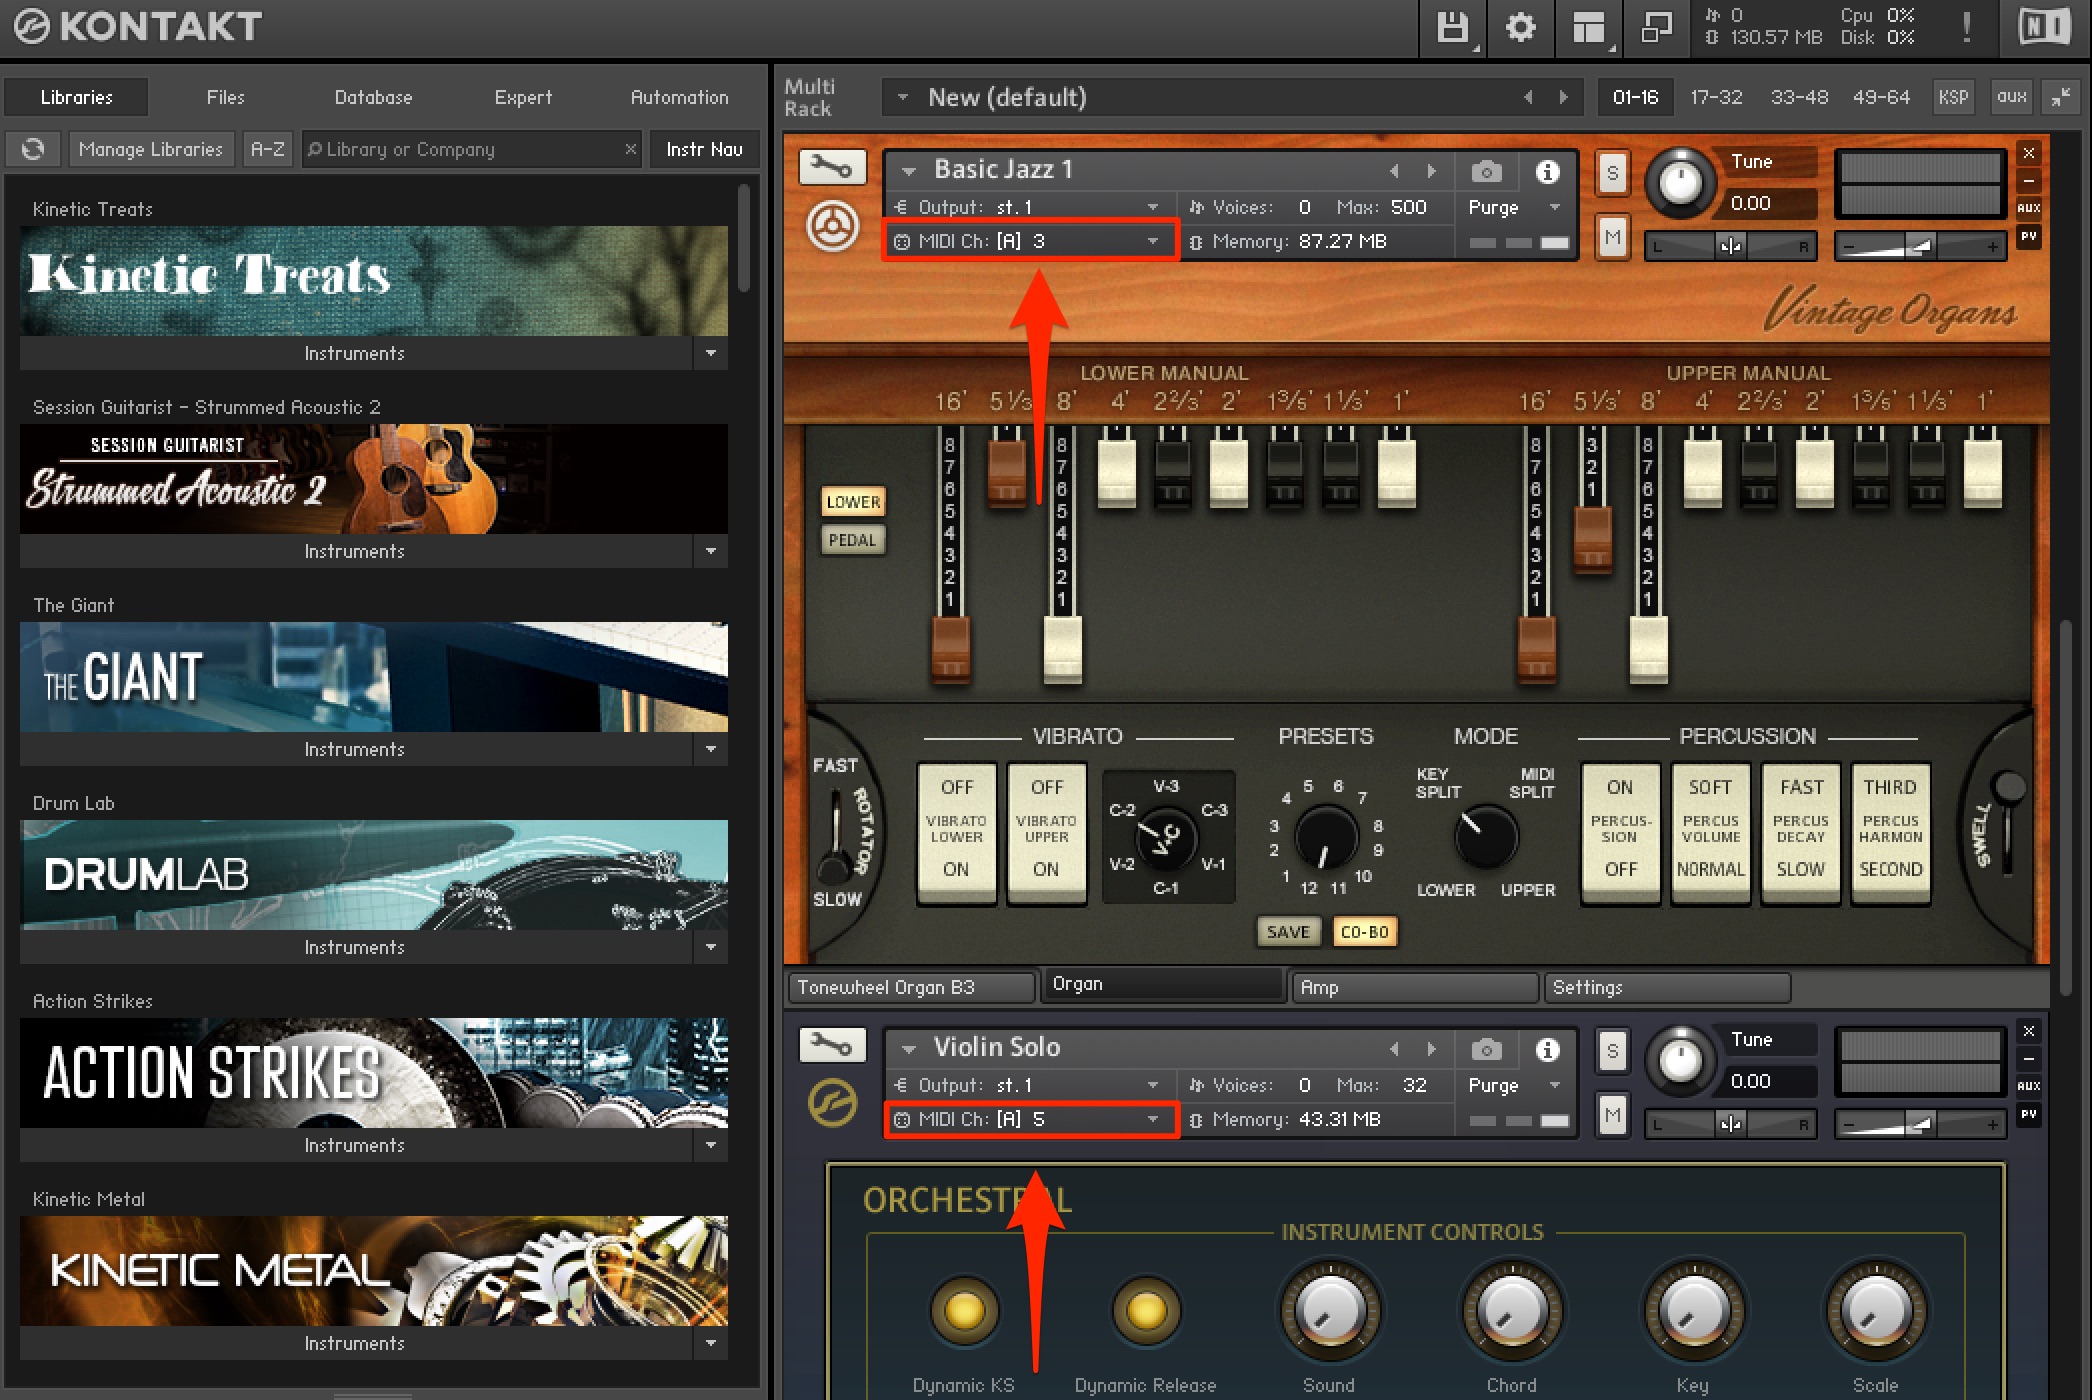Viewport: 2092px width, 1400px height.
Task: Go to previous Basic Jazz 1 preset arrow
Action: tap(1394, 171)
